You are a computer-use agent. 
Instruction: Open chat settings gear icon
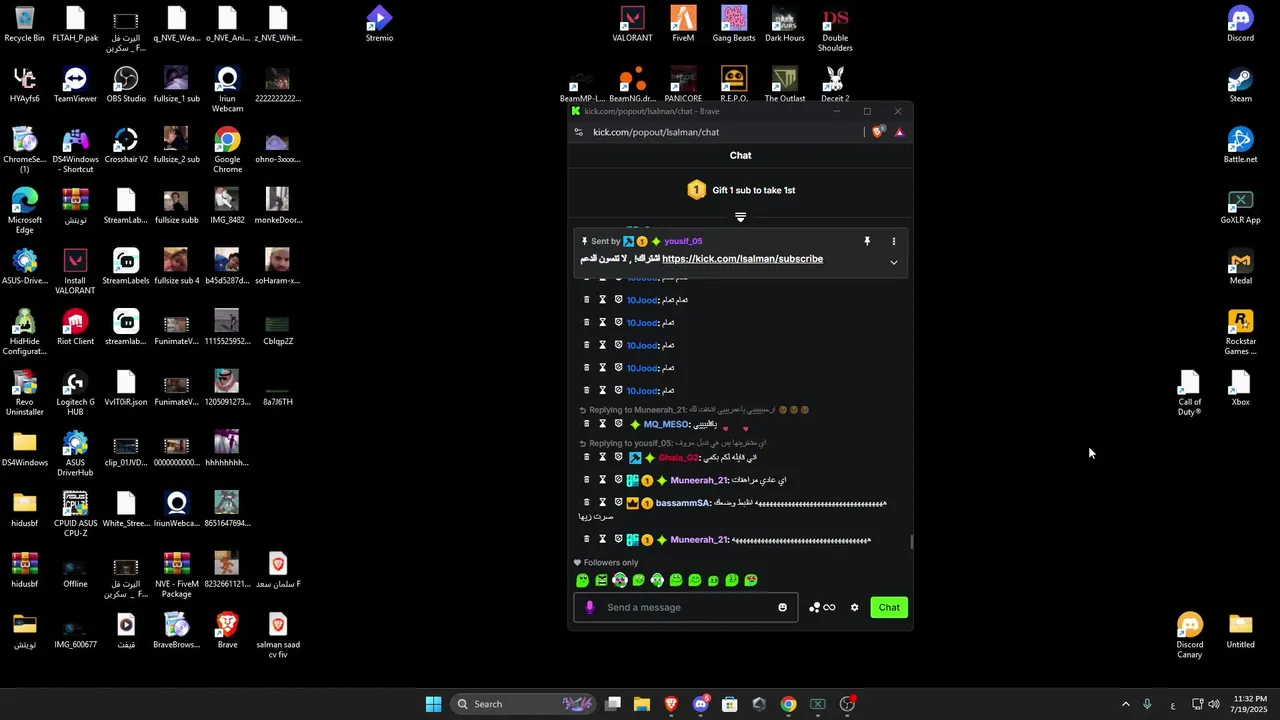tap(854, 607)
